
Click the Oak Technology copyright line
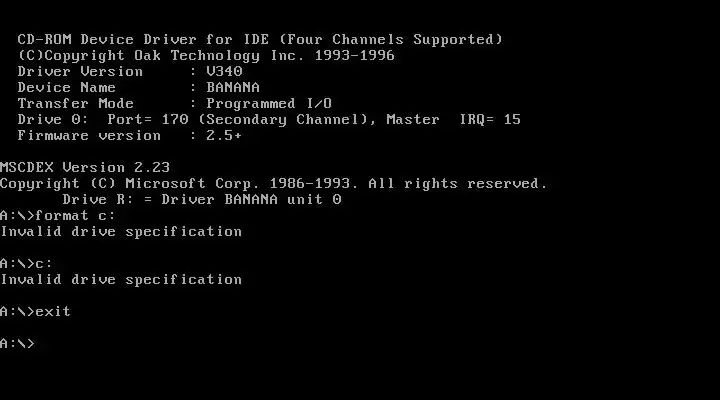click(x=206, y=56)
